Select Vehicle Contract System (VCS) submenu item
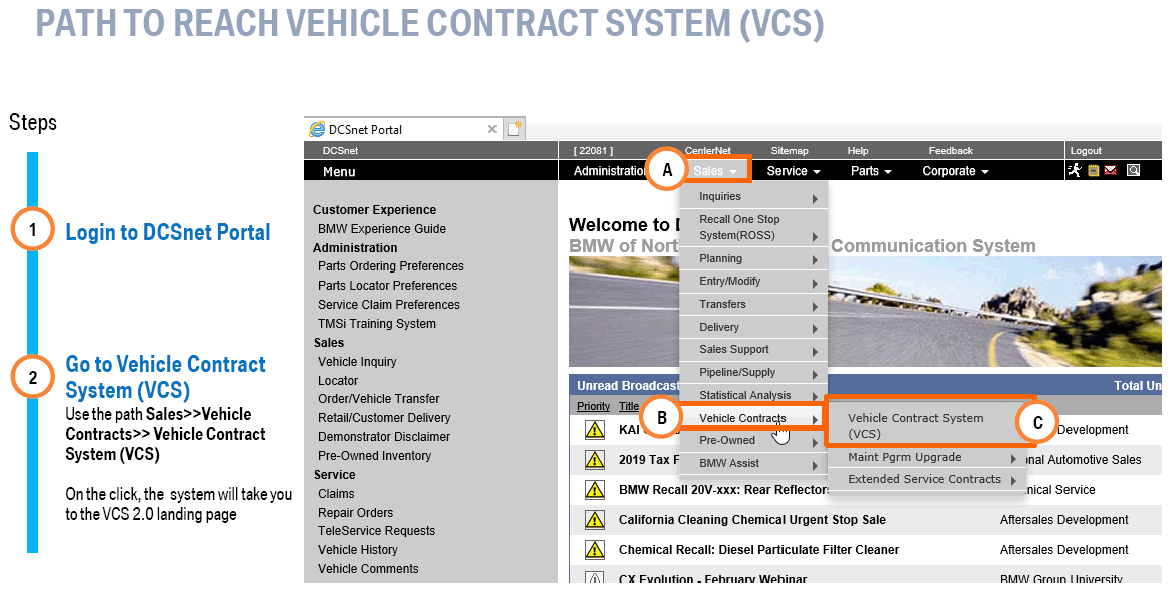This screenshot has height=592, width=1171. point(915,426)
